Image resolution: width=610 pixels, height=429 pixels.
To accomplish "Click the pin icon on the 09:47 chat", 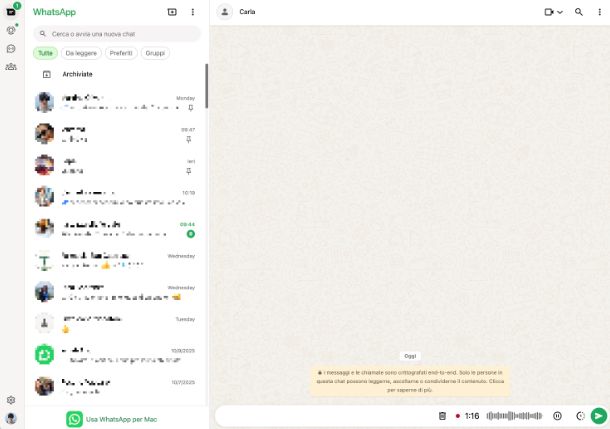I will click(189, 139).
